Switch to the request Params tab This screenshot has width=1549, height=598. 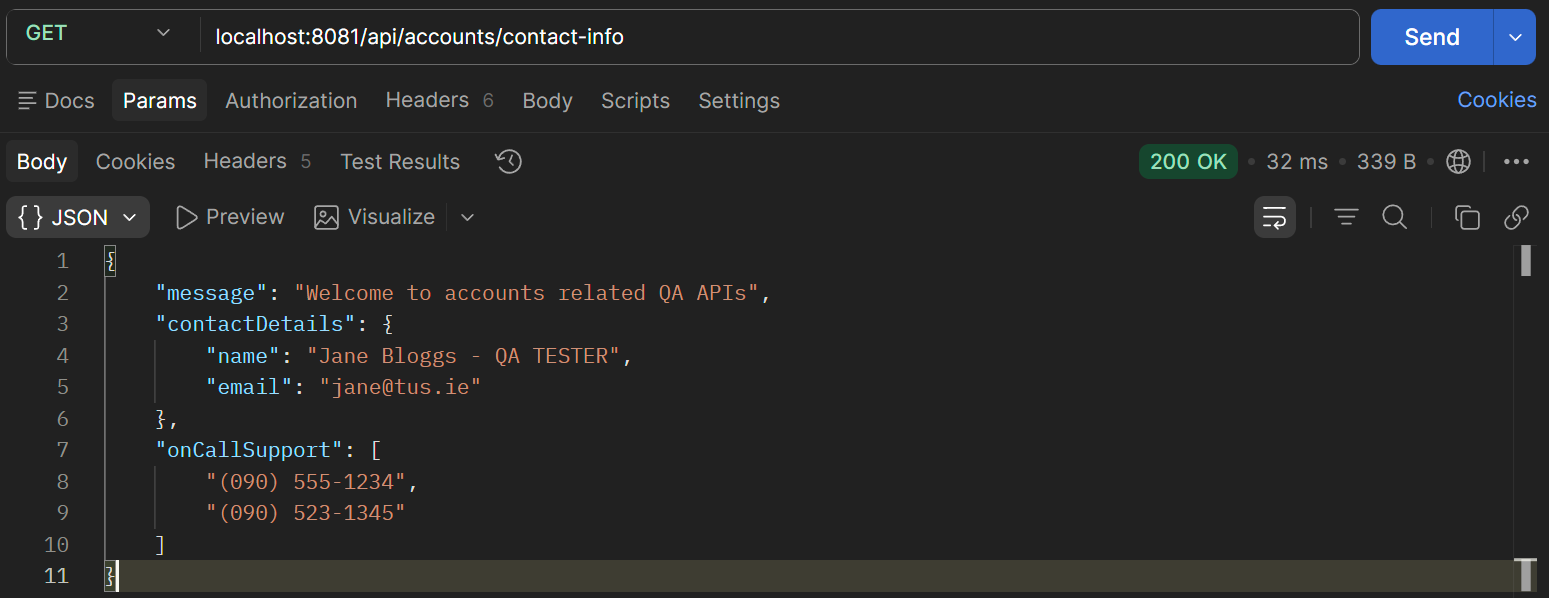click(160, 101)
